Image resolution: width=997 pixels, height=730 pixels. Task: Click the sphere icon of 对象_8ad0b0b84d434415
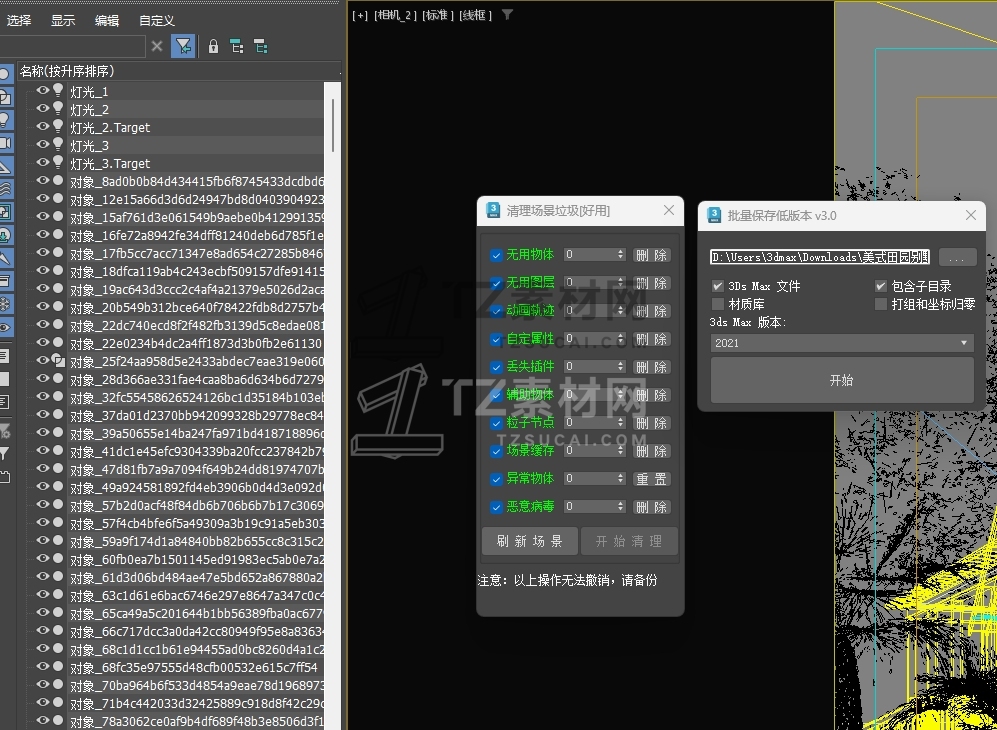(58, 181)
